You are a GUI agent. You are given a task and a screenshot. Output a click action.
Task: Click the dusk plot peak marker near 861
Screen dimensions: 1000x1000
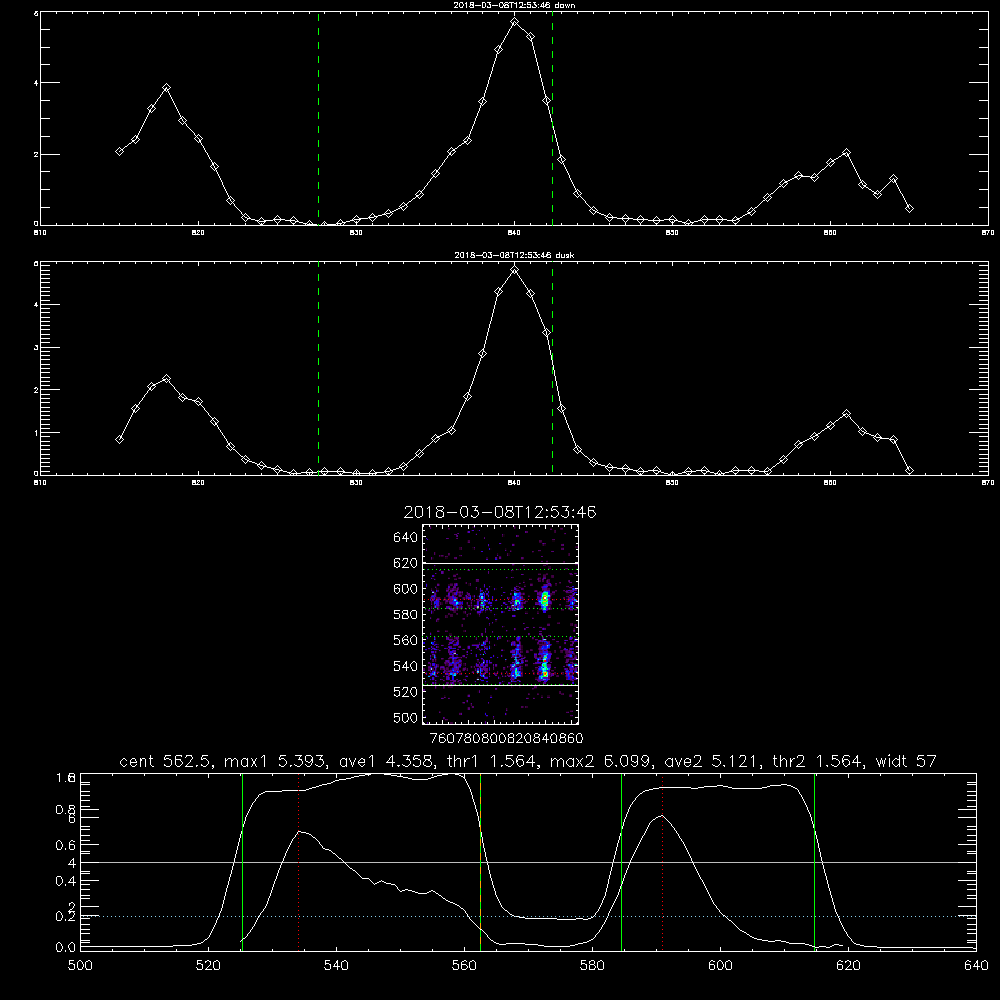pyautogui.click(x=846, y=414)
